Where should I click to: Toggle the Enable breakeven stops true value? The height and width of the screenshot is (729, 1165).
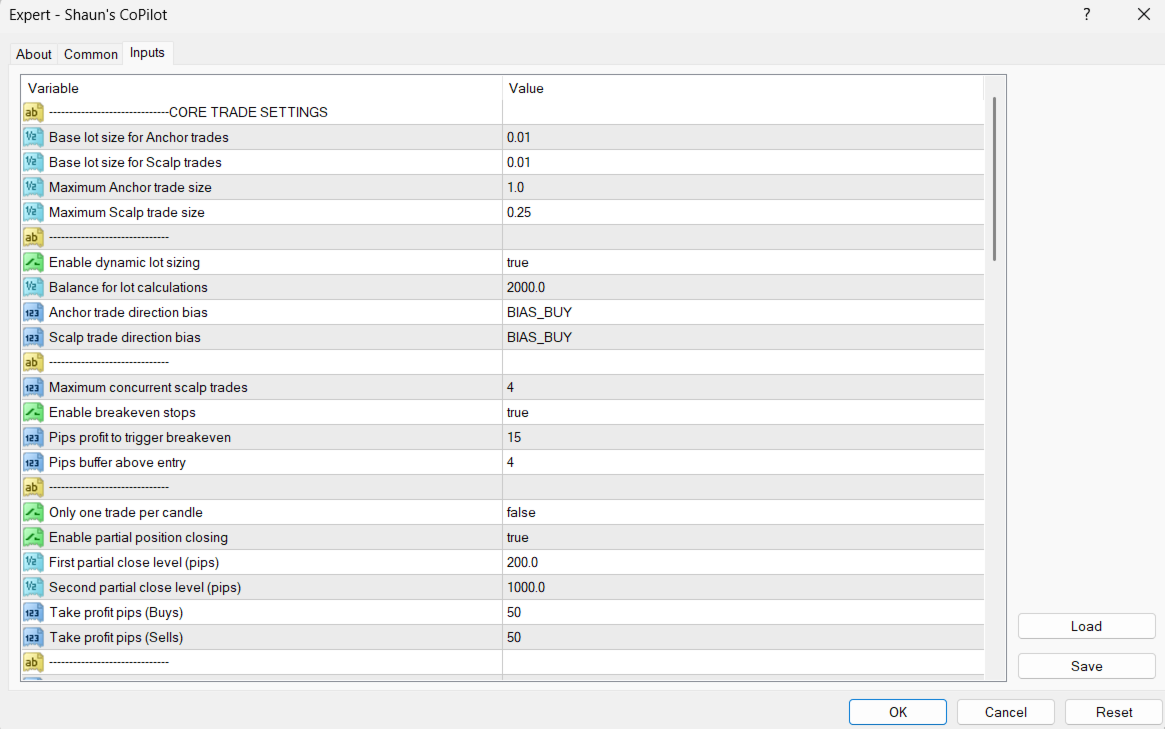coord(743,412)
